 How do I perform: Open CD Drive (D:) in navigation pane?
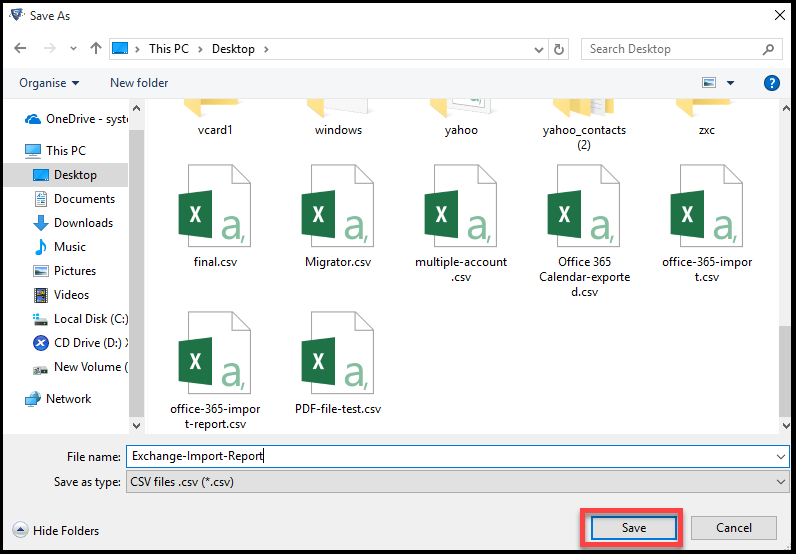[80, 343]
